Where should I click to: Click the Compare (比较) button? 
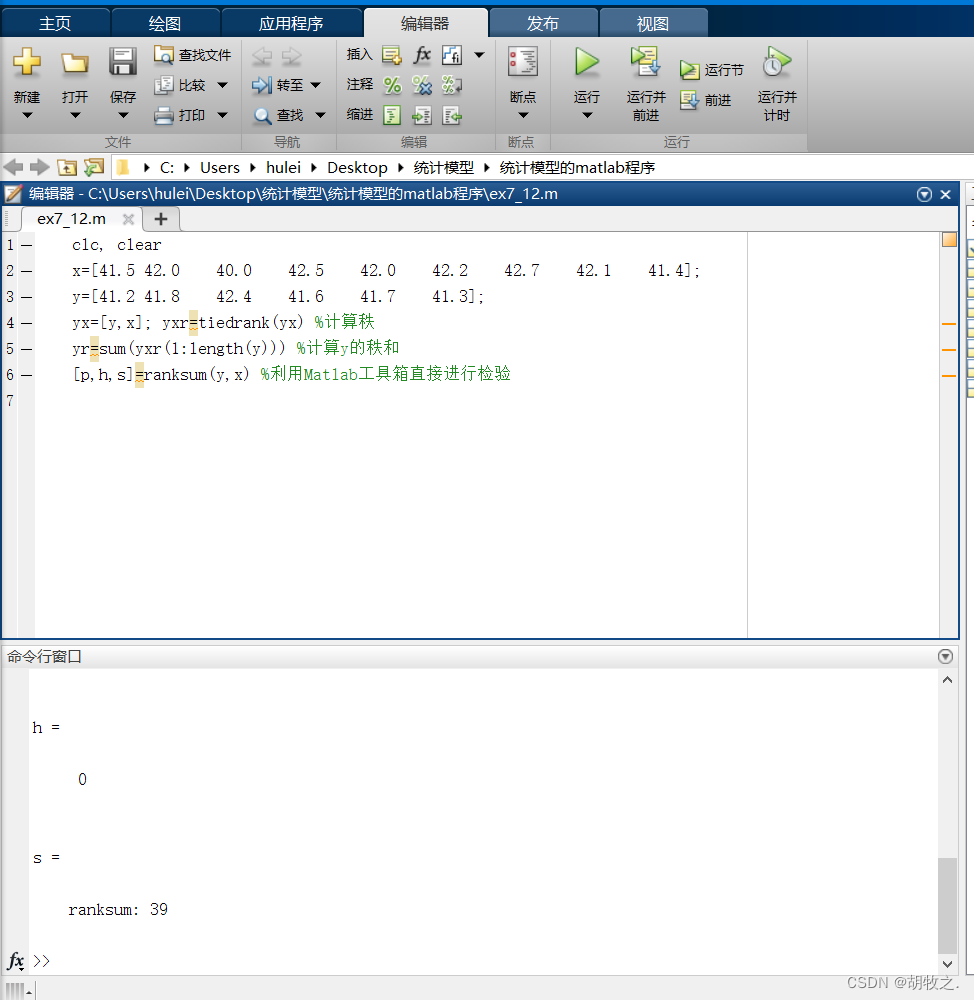[x=181, y=85]
